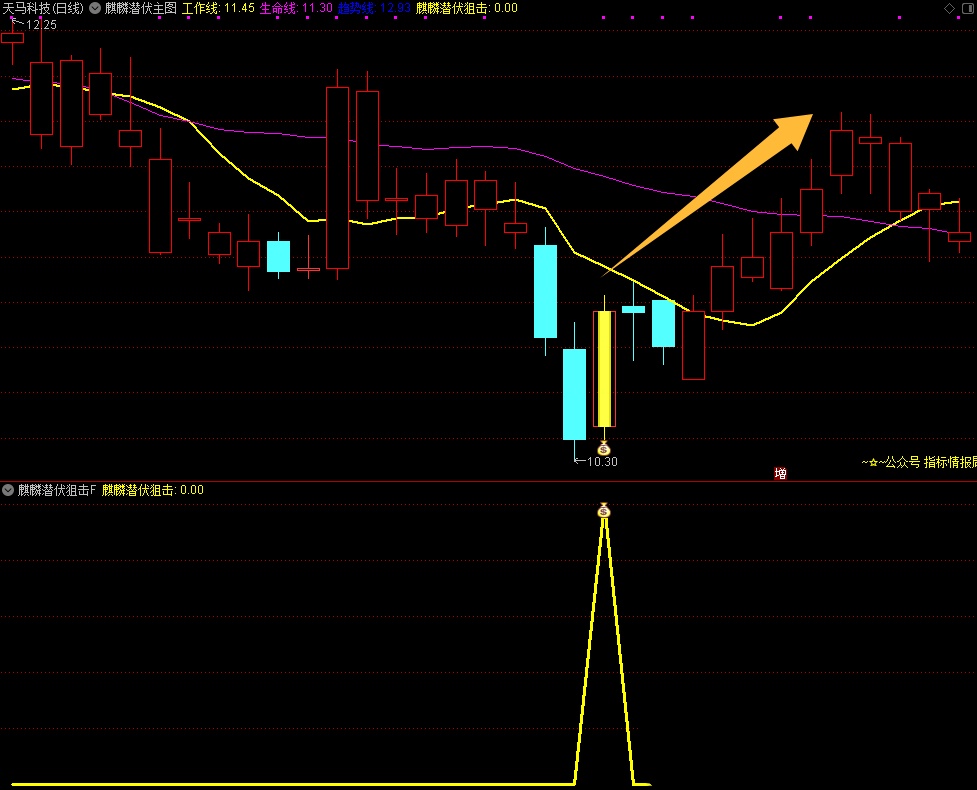Toggle the side panel icon at top right
977x790 pixels.
click(x=968, y=8)
